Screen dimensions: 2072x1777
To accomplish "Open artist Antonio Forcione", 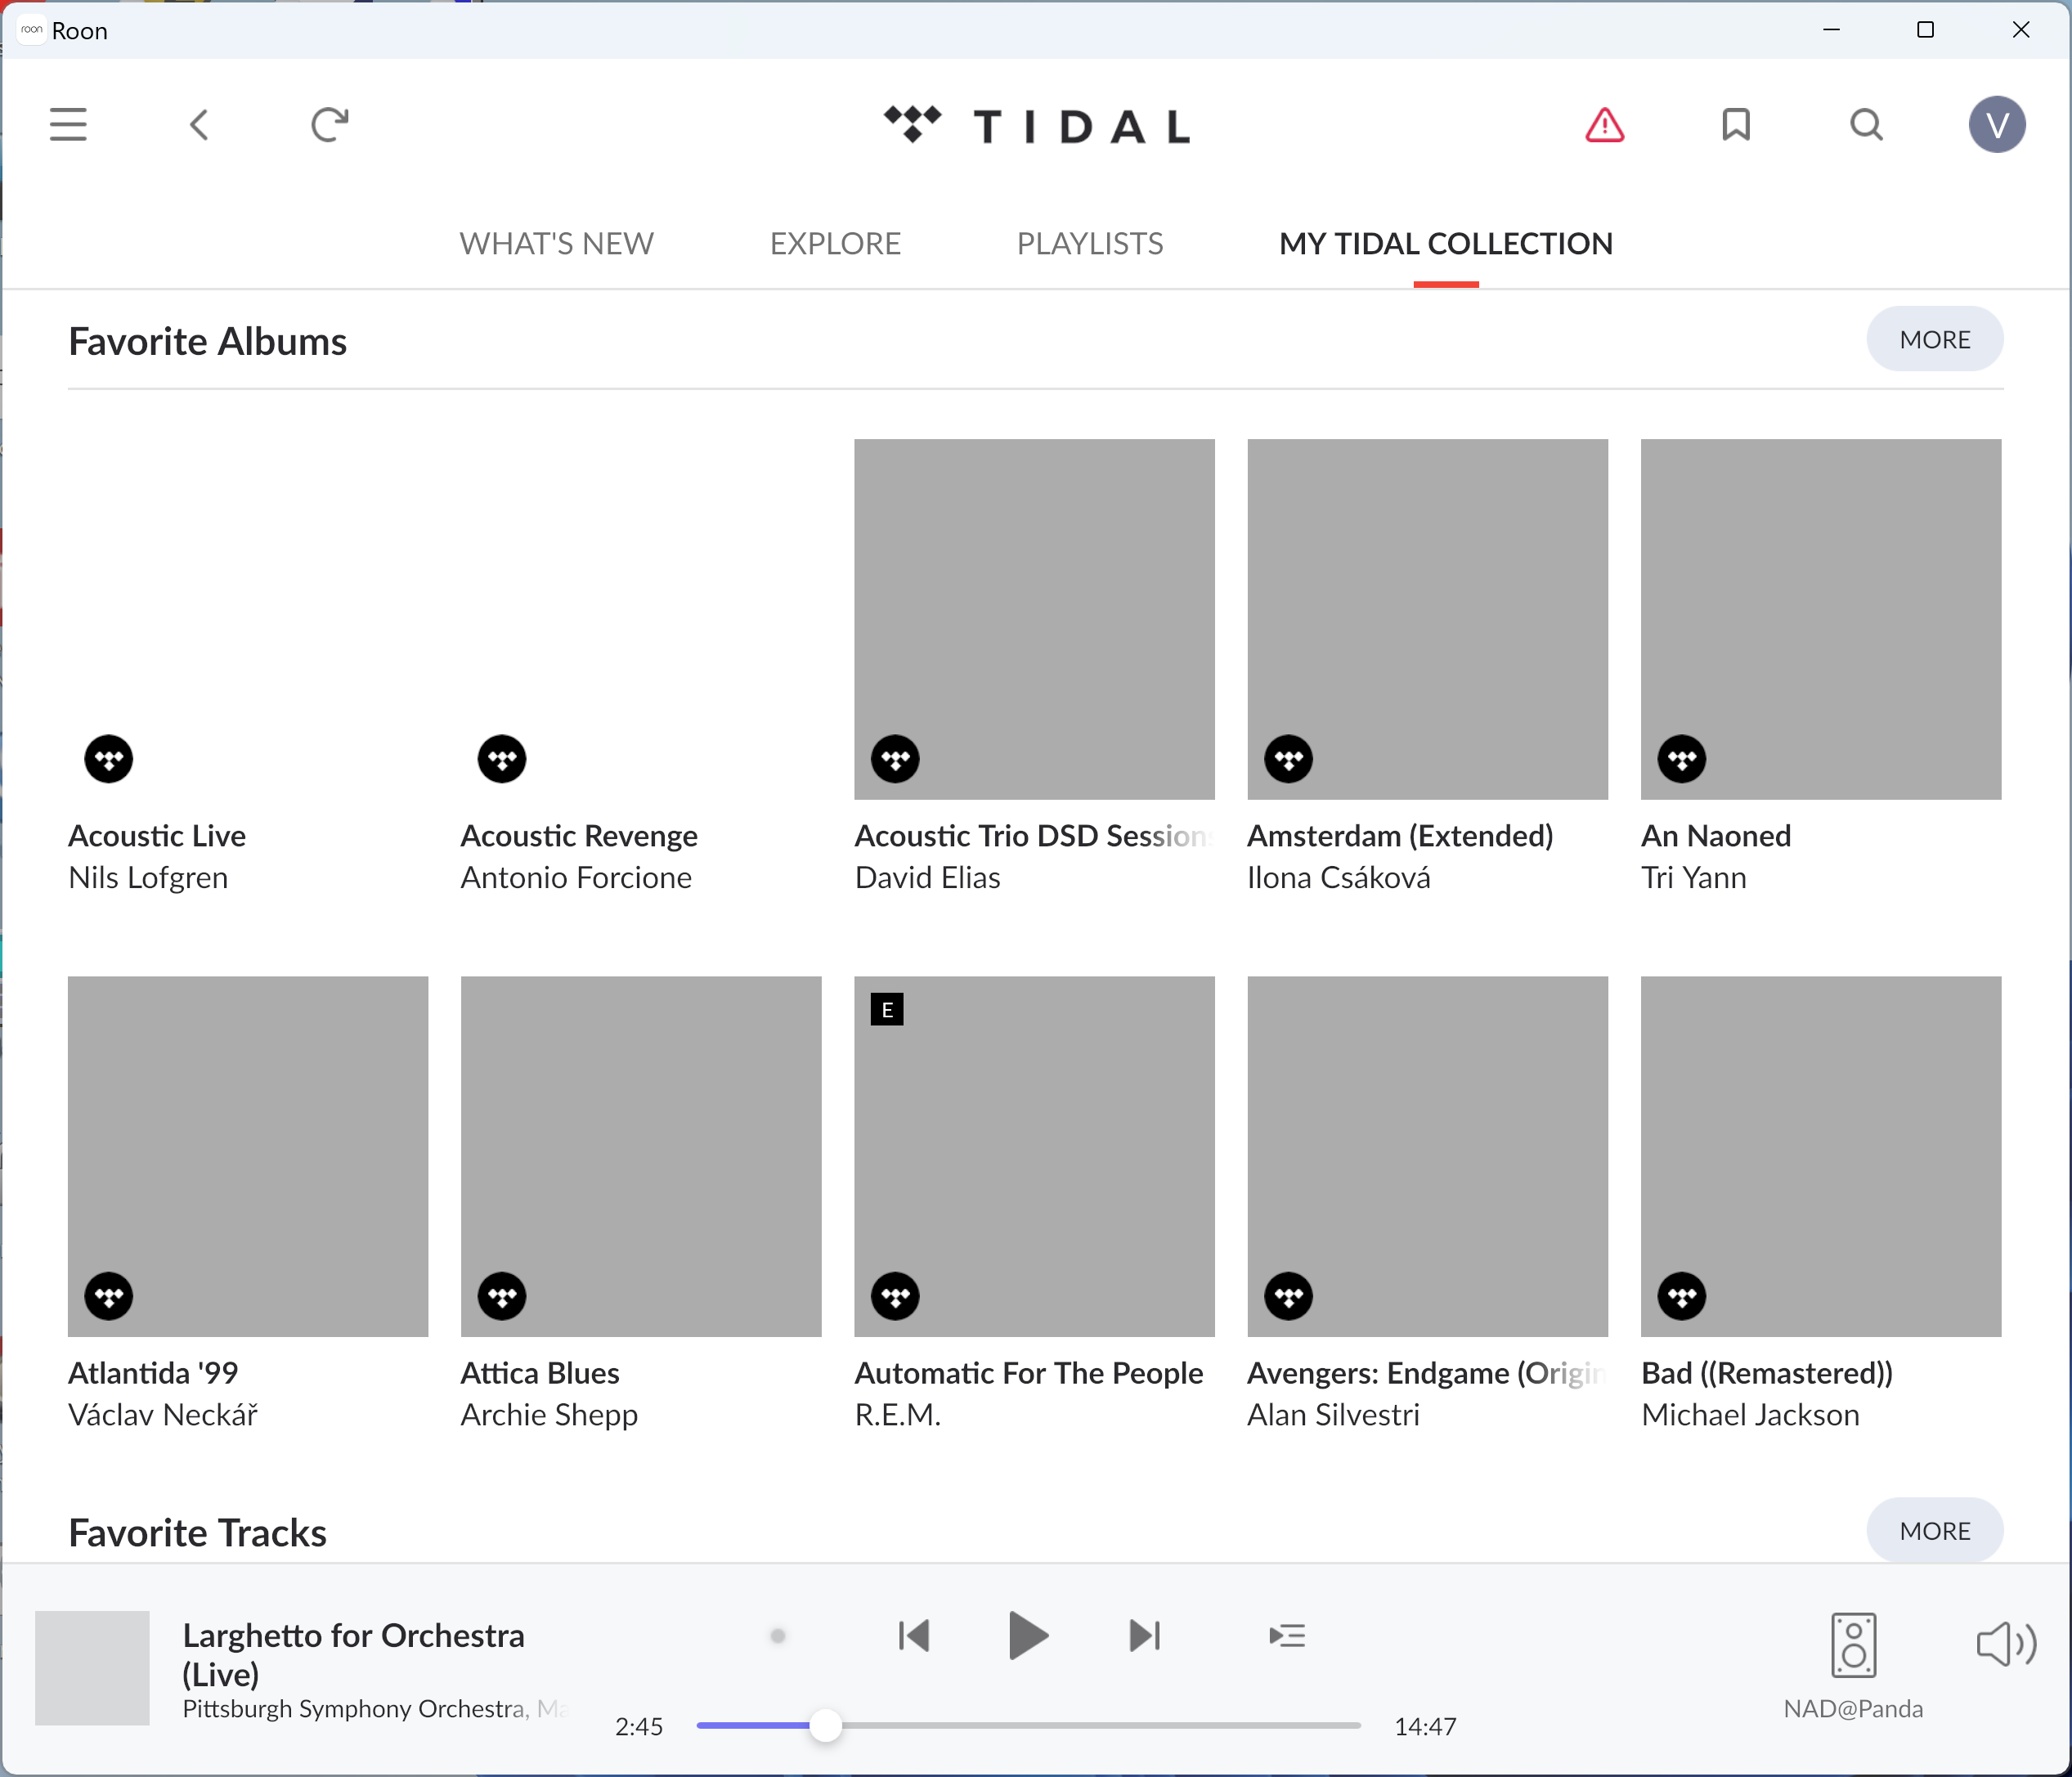I will 576,878.
